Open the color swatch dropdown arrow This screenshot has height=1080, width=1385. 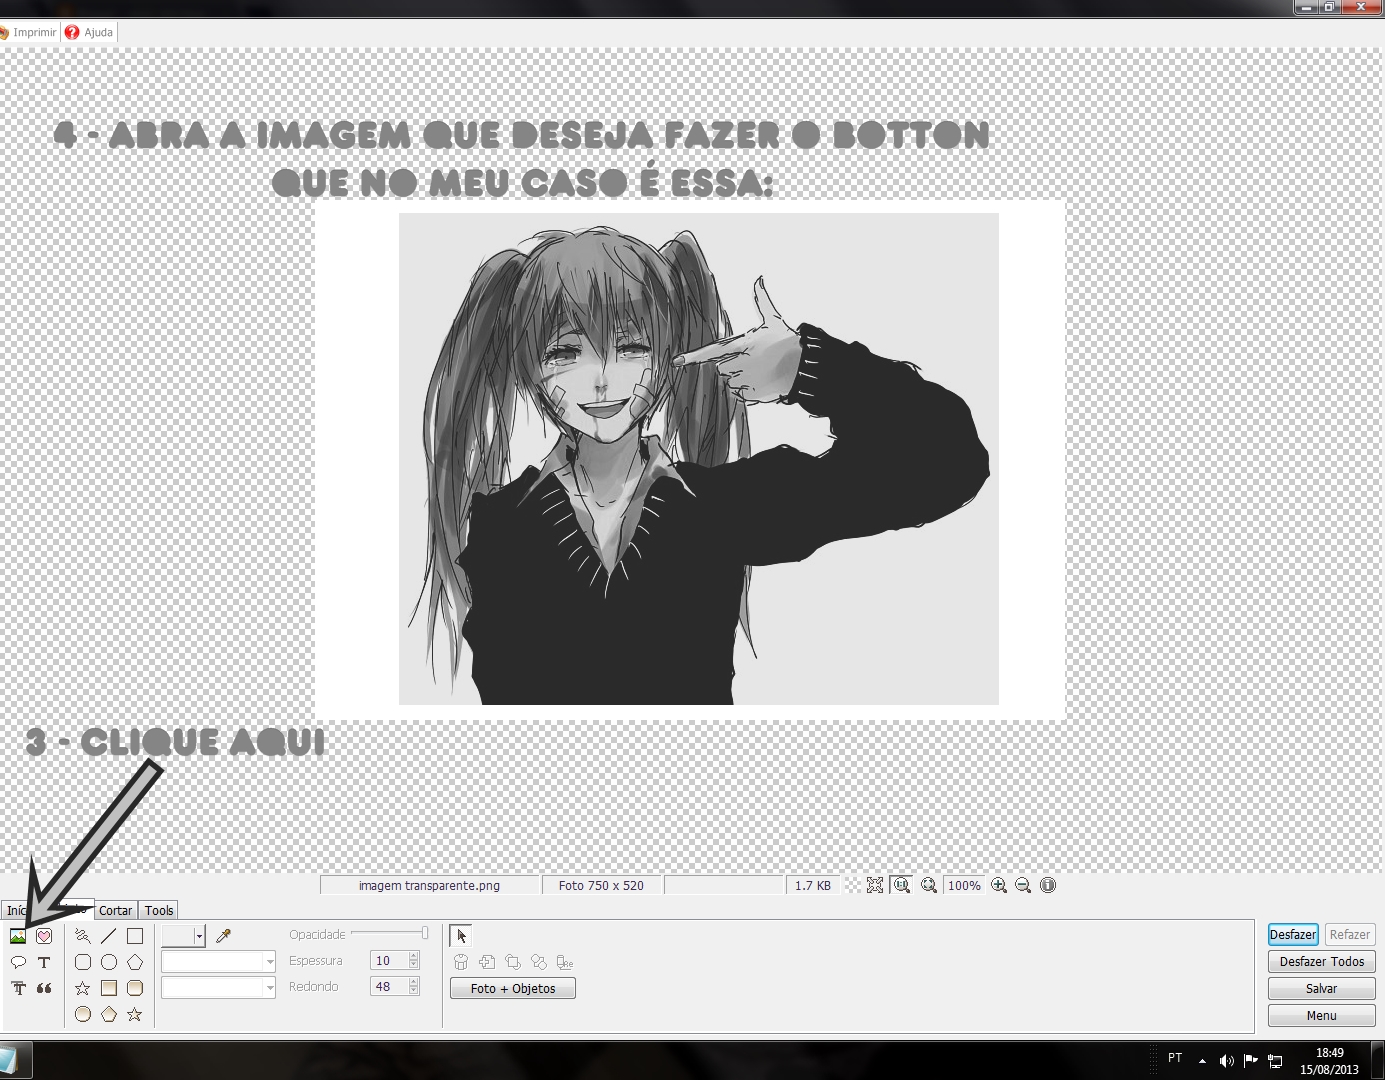coord(200,936)
